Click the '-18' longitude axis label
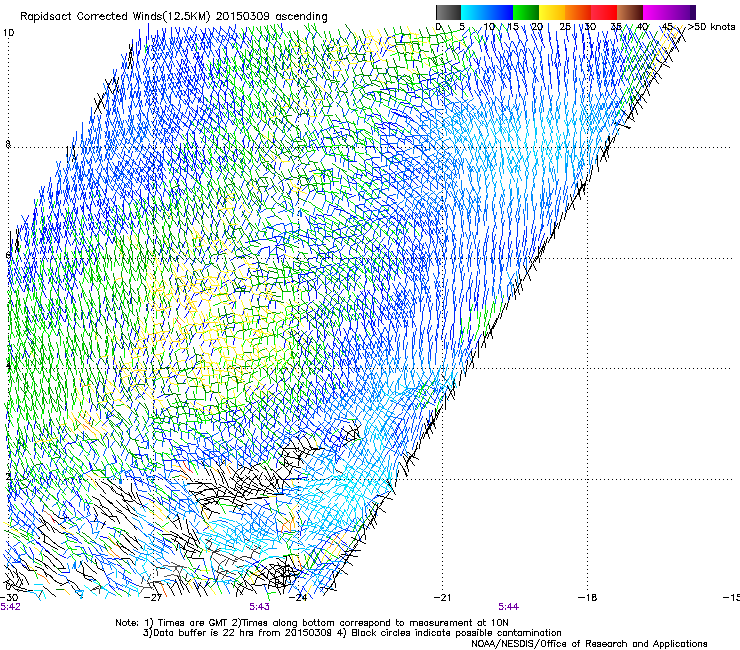 coord(588,598)
